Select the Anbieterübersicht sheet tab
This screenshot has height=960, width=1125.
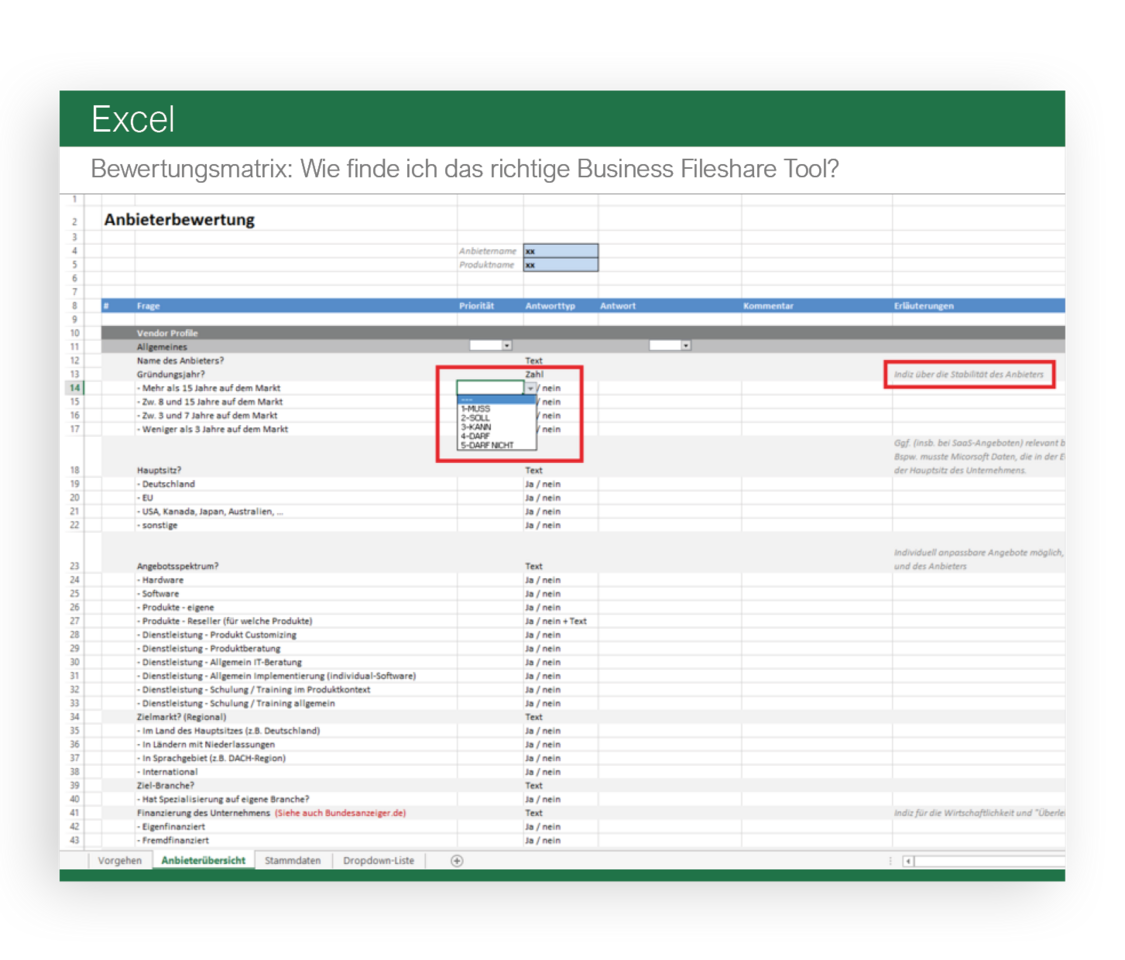pyautogui.click(x=203, y=861)
